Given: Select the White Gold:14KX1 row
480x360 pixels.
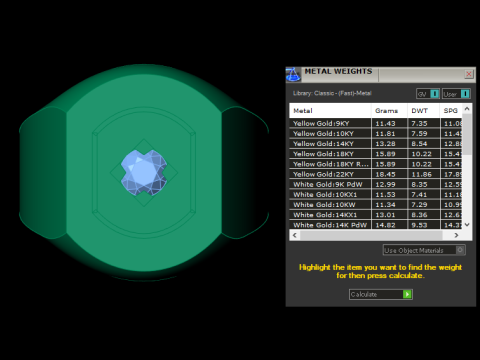Looking at the screenshot, I should 376,215.
